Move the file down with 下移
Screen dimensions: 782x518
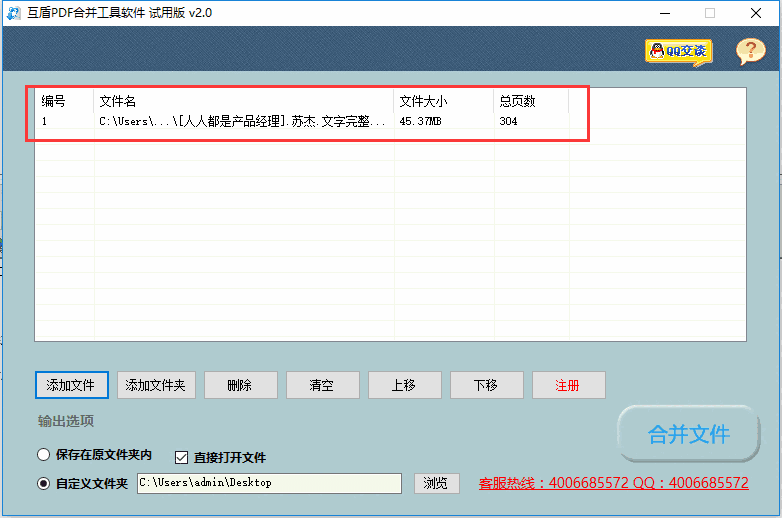487,385
